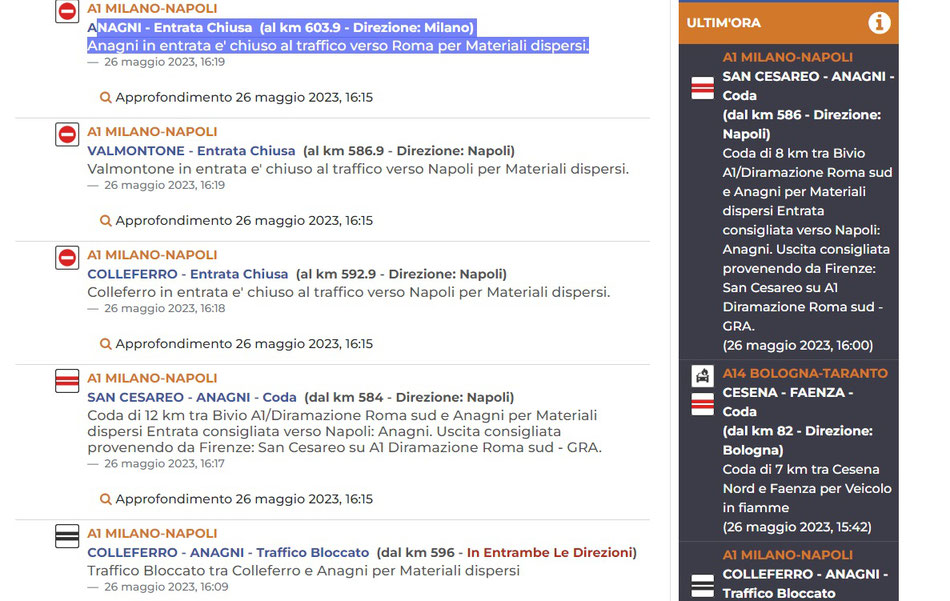Click the burning vehicle icon beside A14 BOLOGNA-TARANTO
The width and height of the screenshot is (950, 601).
(703, 376)
